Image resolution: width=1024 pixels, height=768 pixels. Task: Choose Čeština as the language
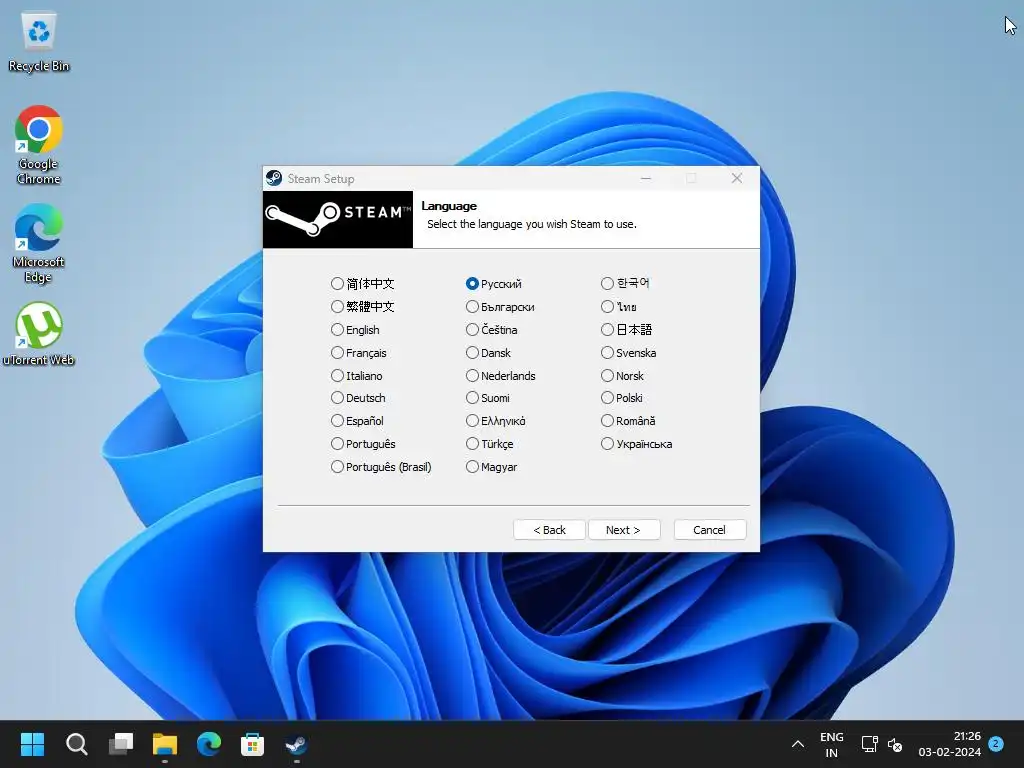(x=492, y=330)
